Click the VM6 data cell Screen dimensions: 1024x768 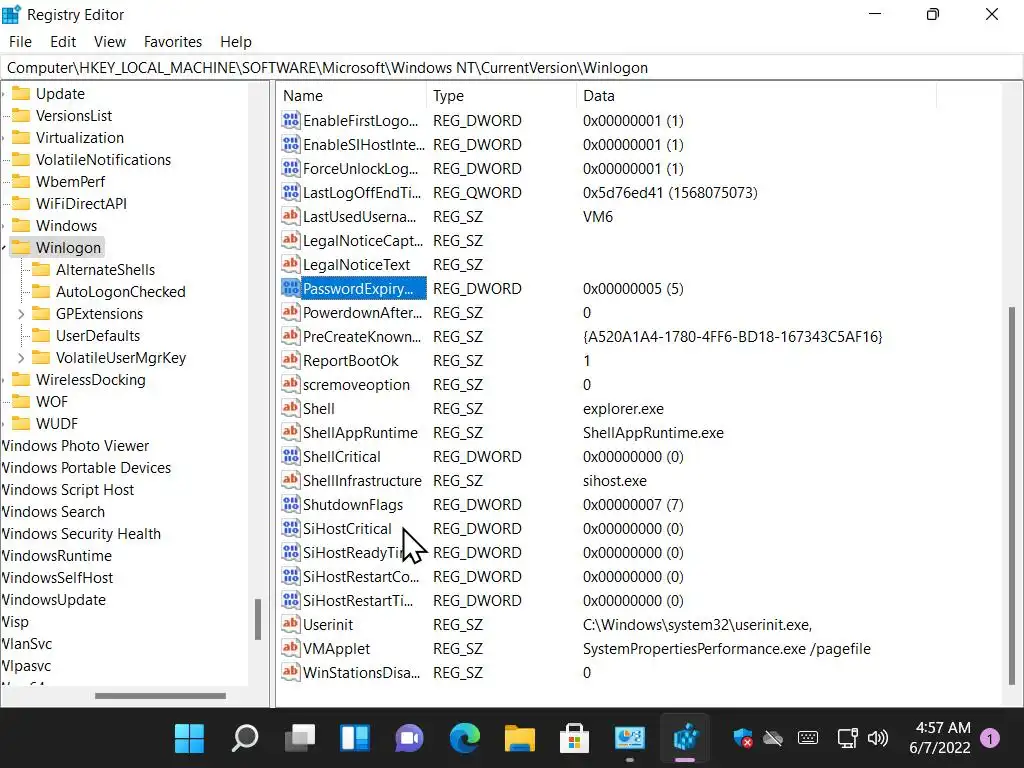coord(598,217)
